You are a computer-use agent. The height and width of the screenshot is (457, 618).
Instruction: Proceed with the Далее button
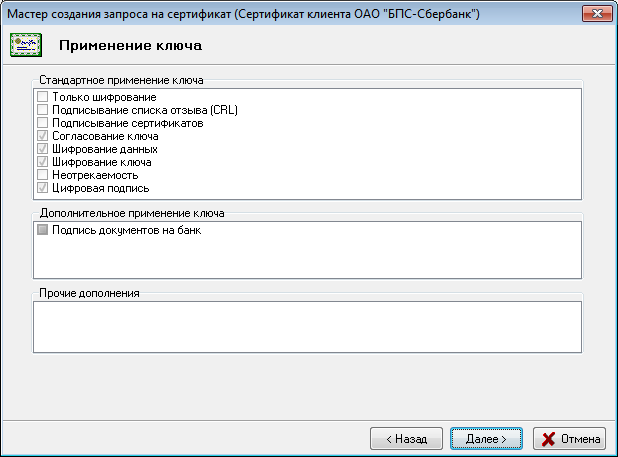485,438
